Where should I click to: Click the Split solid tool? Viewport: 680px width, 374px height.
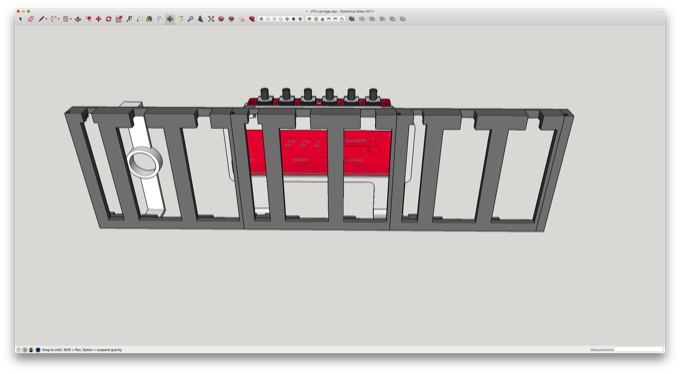402,19
